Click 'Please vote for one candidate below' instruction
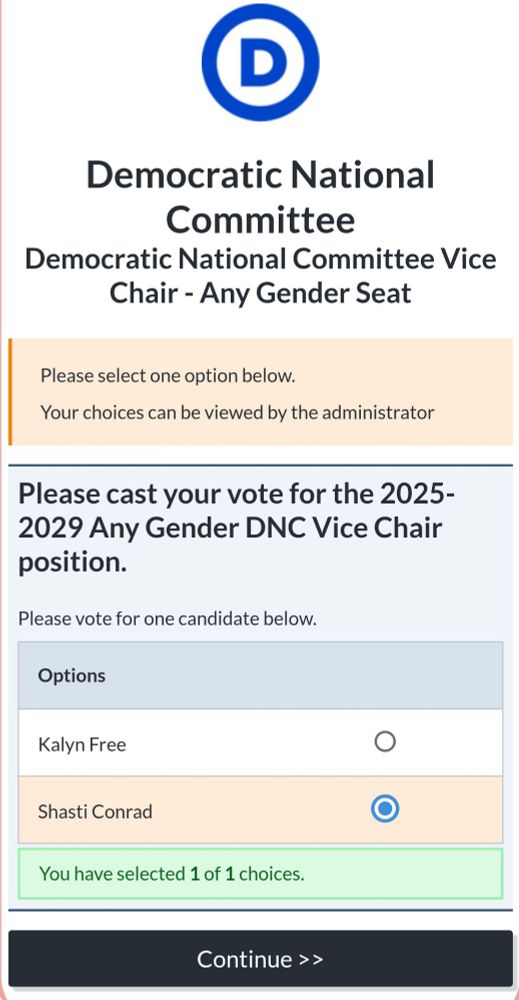Screen dimensions: 519x1000 coord(167,618)
